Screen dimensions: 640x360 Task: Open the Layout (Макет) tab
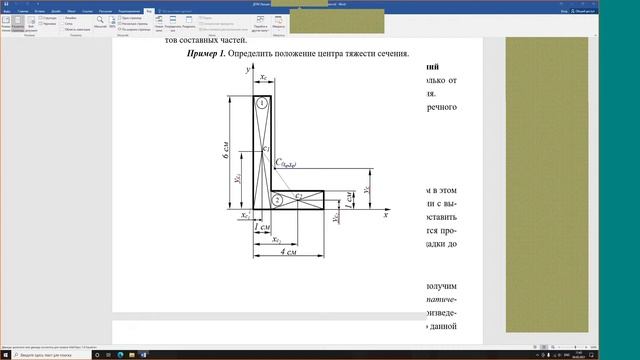click(x=71, y=11)
